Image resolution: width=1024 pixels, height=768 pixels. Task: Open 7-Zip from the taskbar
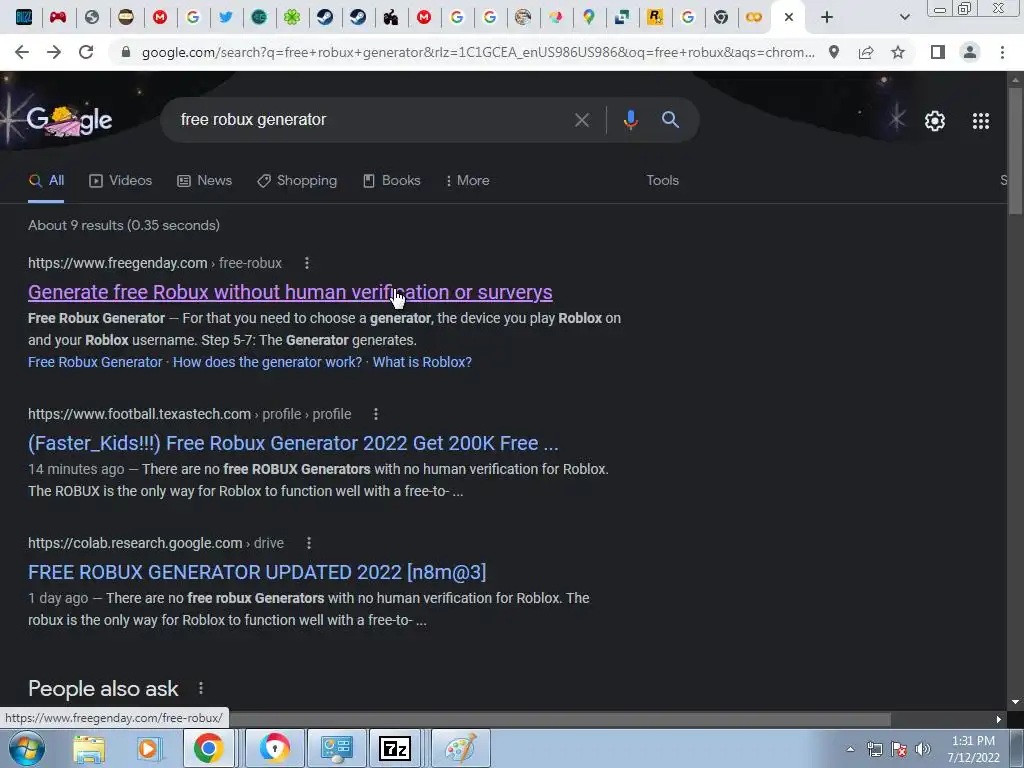tap(394, 748)
